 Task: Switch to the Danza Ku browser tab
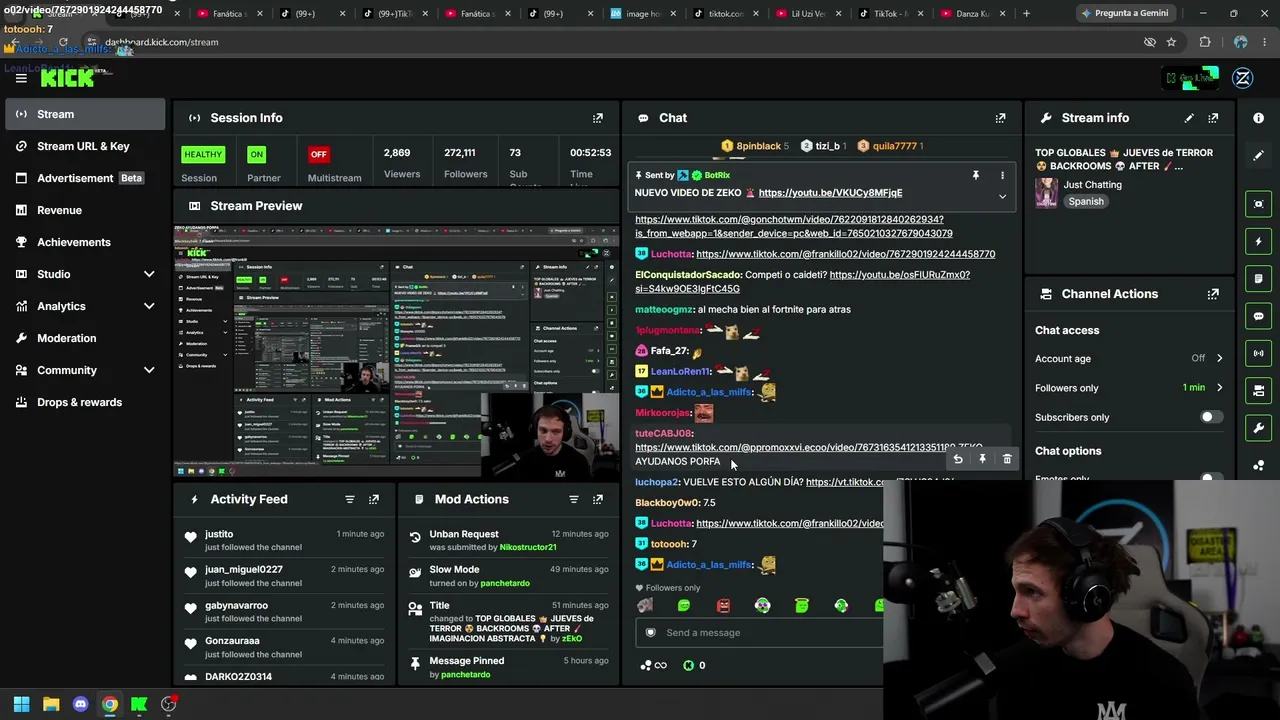click(x=975, y=13)
